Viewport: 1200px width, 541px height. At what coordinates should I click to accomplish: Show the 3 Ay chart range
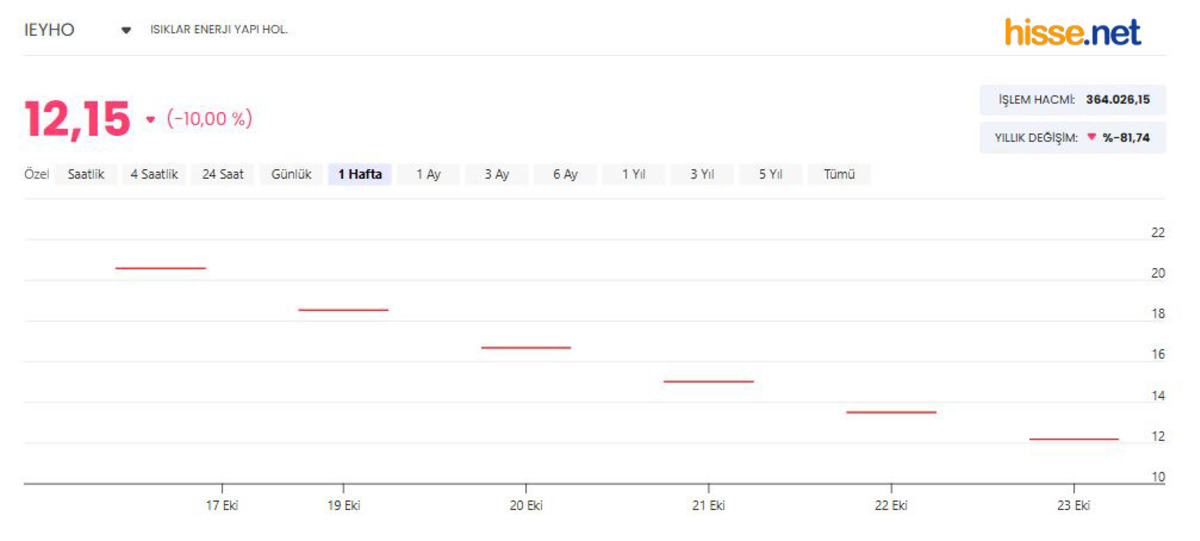[497, 174]
